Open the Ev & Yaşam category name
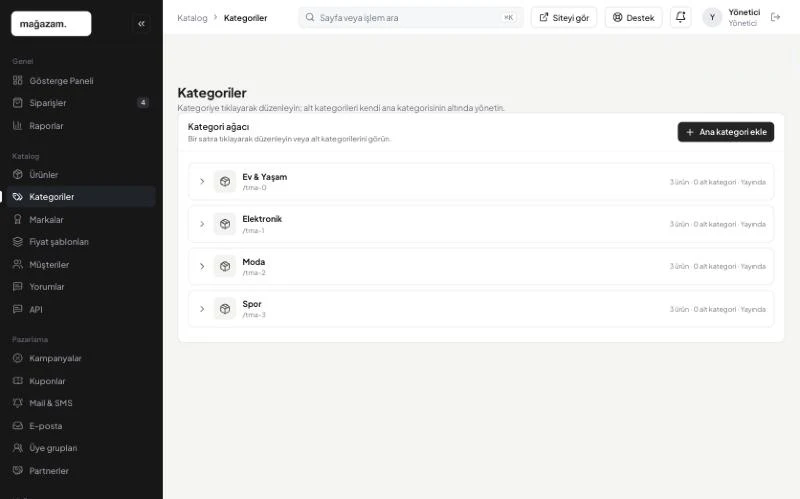 point(264,177)
